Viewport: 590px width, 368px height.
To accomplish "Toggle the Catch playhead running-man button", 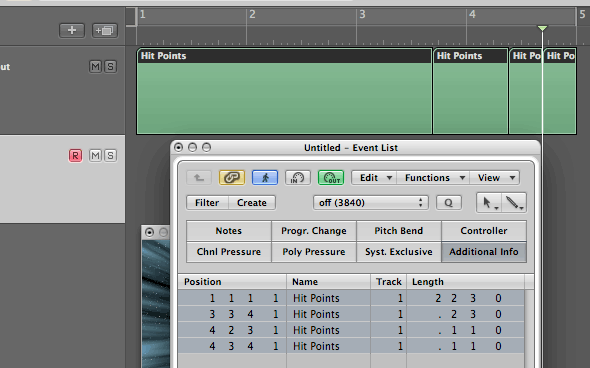I will click(265, 178).
